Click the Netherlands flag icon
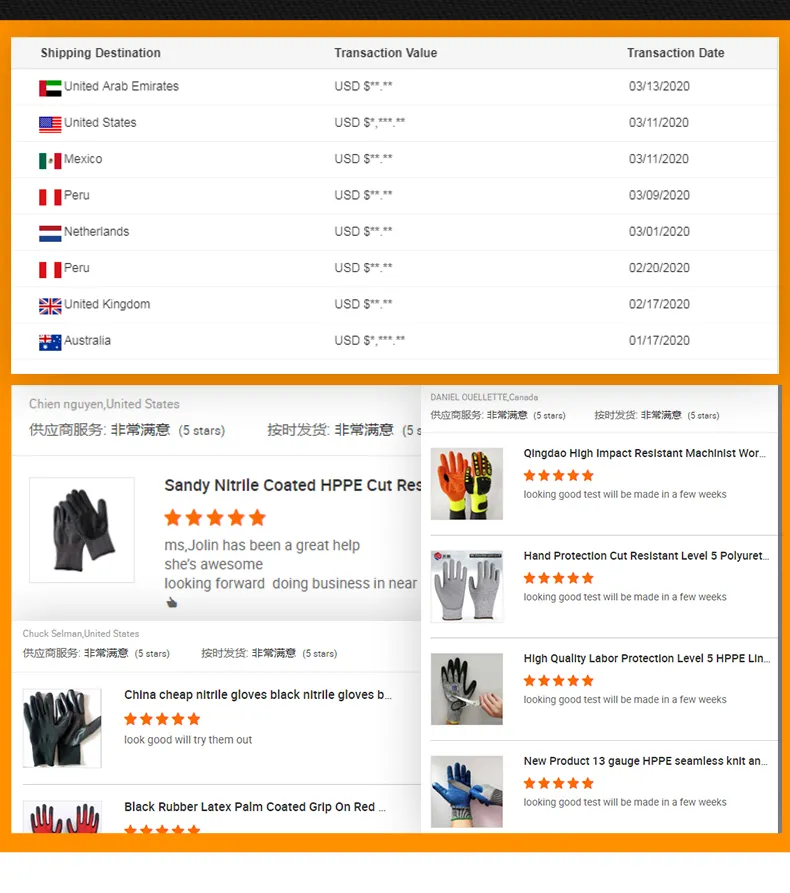The height and width of the screenshot is (893, 790). click(x=50, y=234)
